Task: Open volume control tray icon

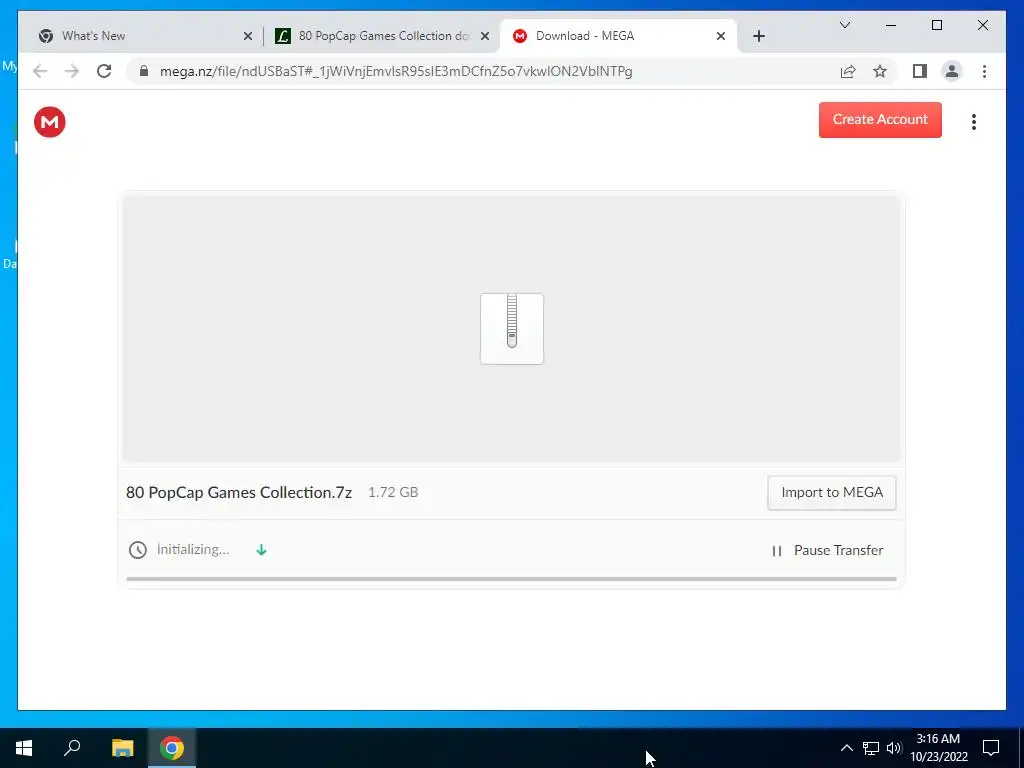Action: click(x=894, y=748)
